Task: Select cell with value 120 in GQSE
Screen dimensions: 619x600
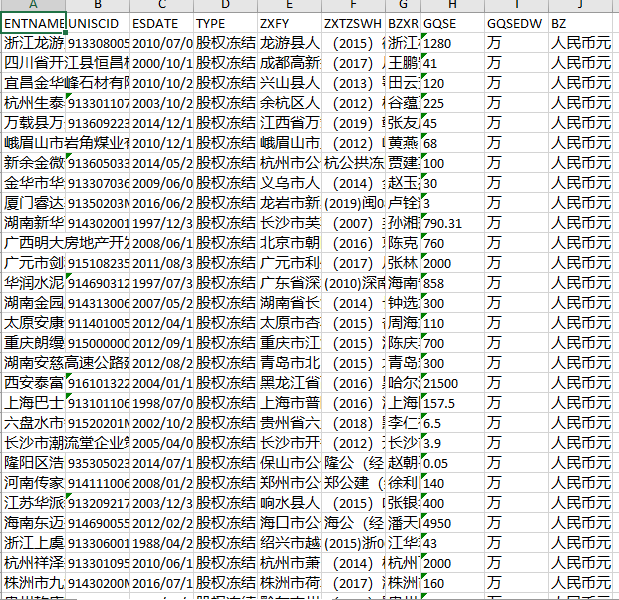Action: 453,83
